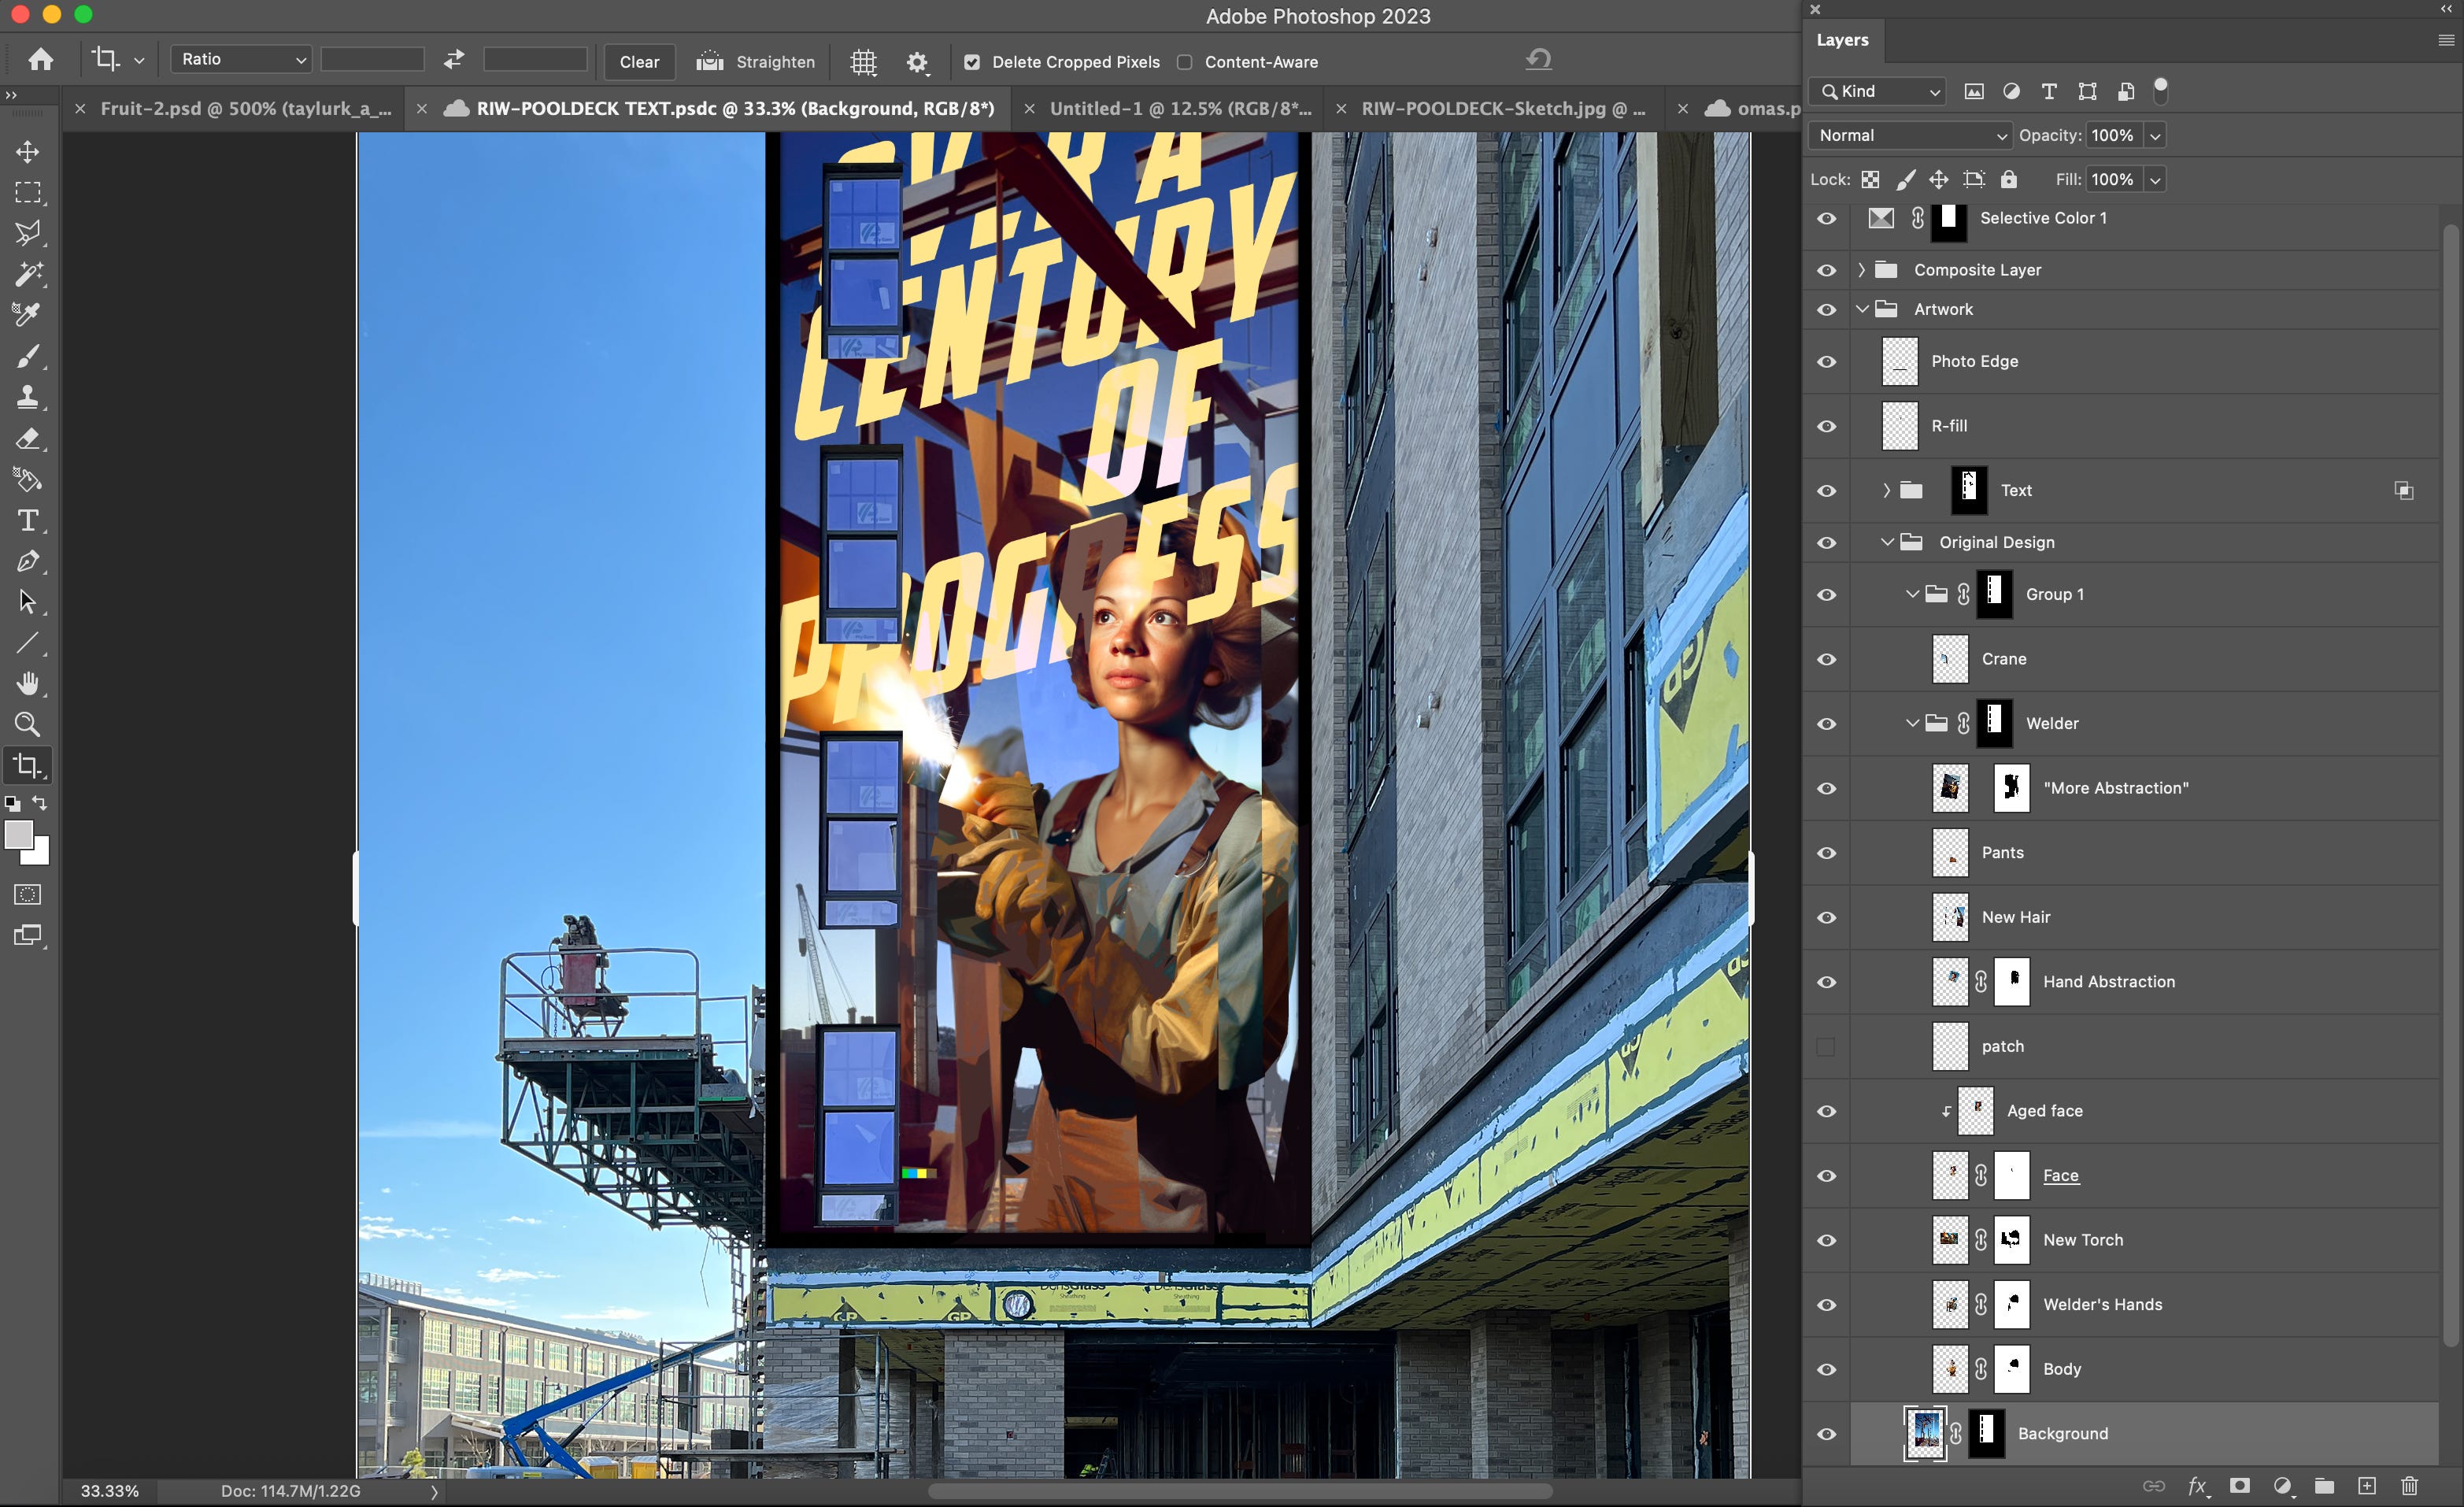This screenshot has width=2464, height=1507.
Task: Open crop overlay grid options
Action: coord(863,62)
